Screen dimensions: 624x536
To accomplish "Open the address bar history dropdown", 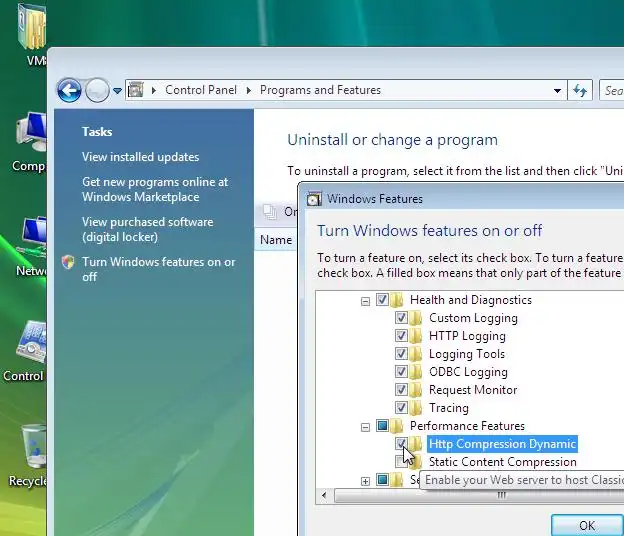I will point(557,91).
